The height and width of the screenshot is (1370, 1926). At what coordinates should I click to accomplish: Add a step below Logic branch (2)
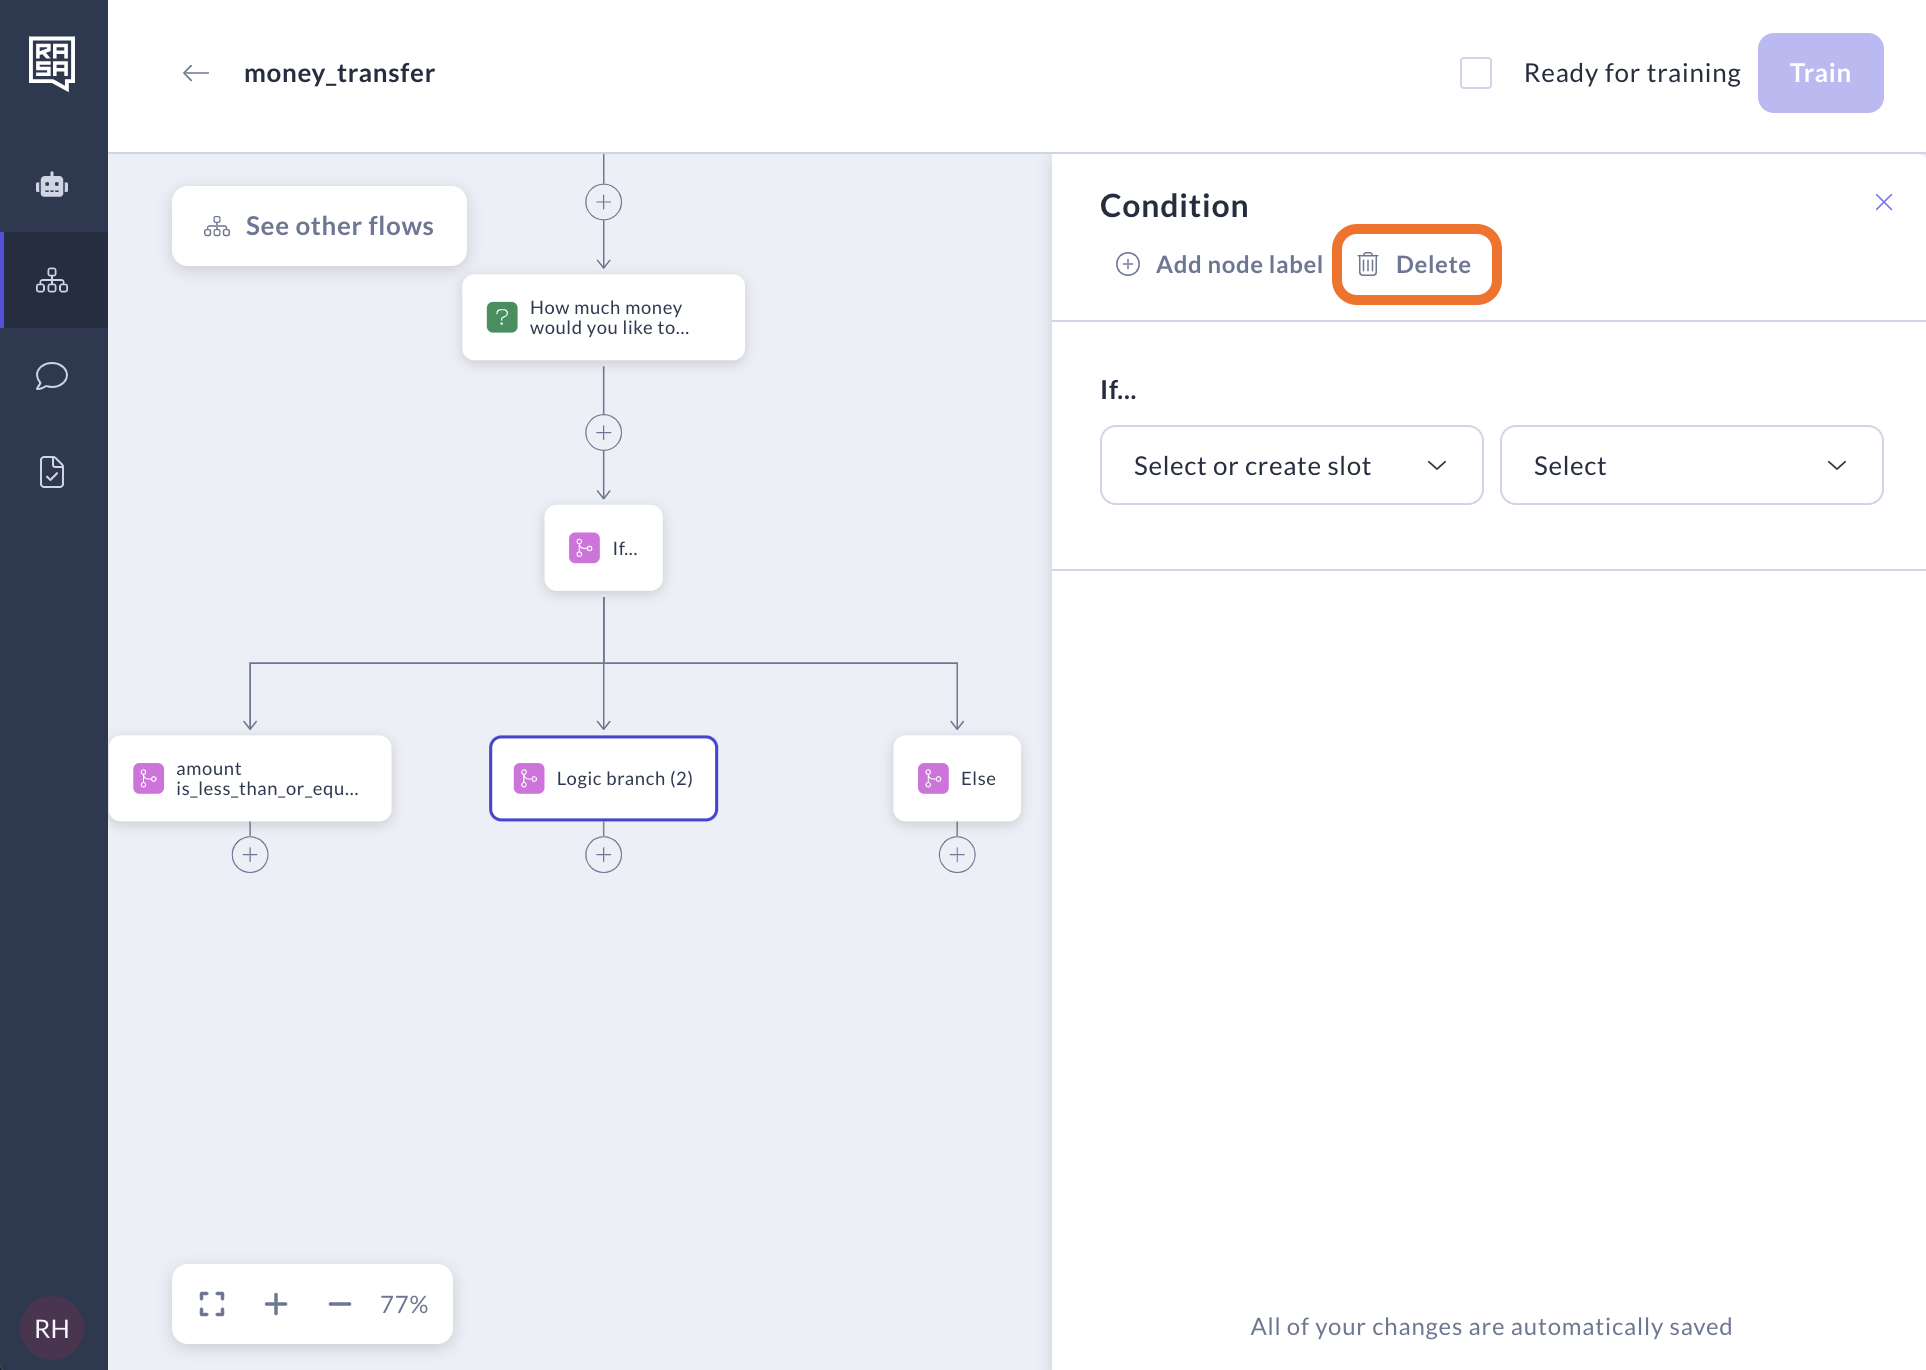coord(603,855)
